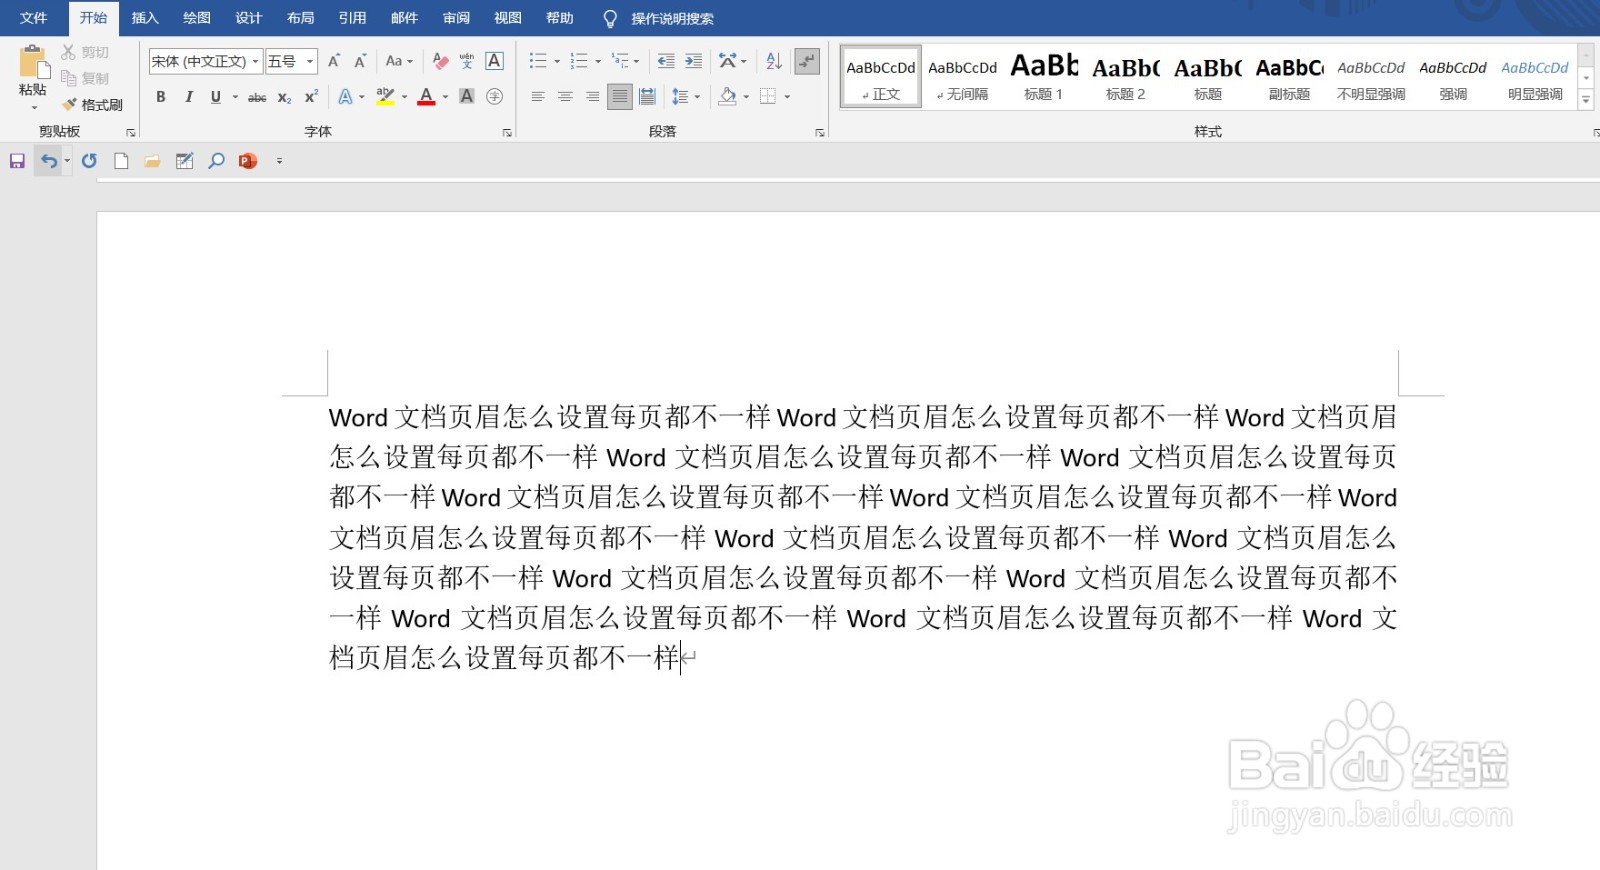Apply subscript x₂ formatting

pyautogui.click(x=284, y=97)
